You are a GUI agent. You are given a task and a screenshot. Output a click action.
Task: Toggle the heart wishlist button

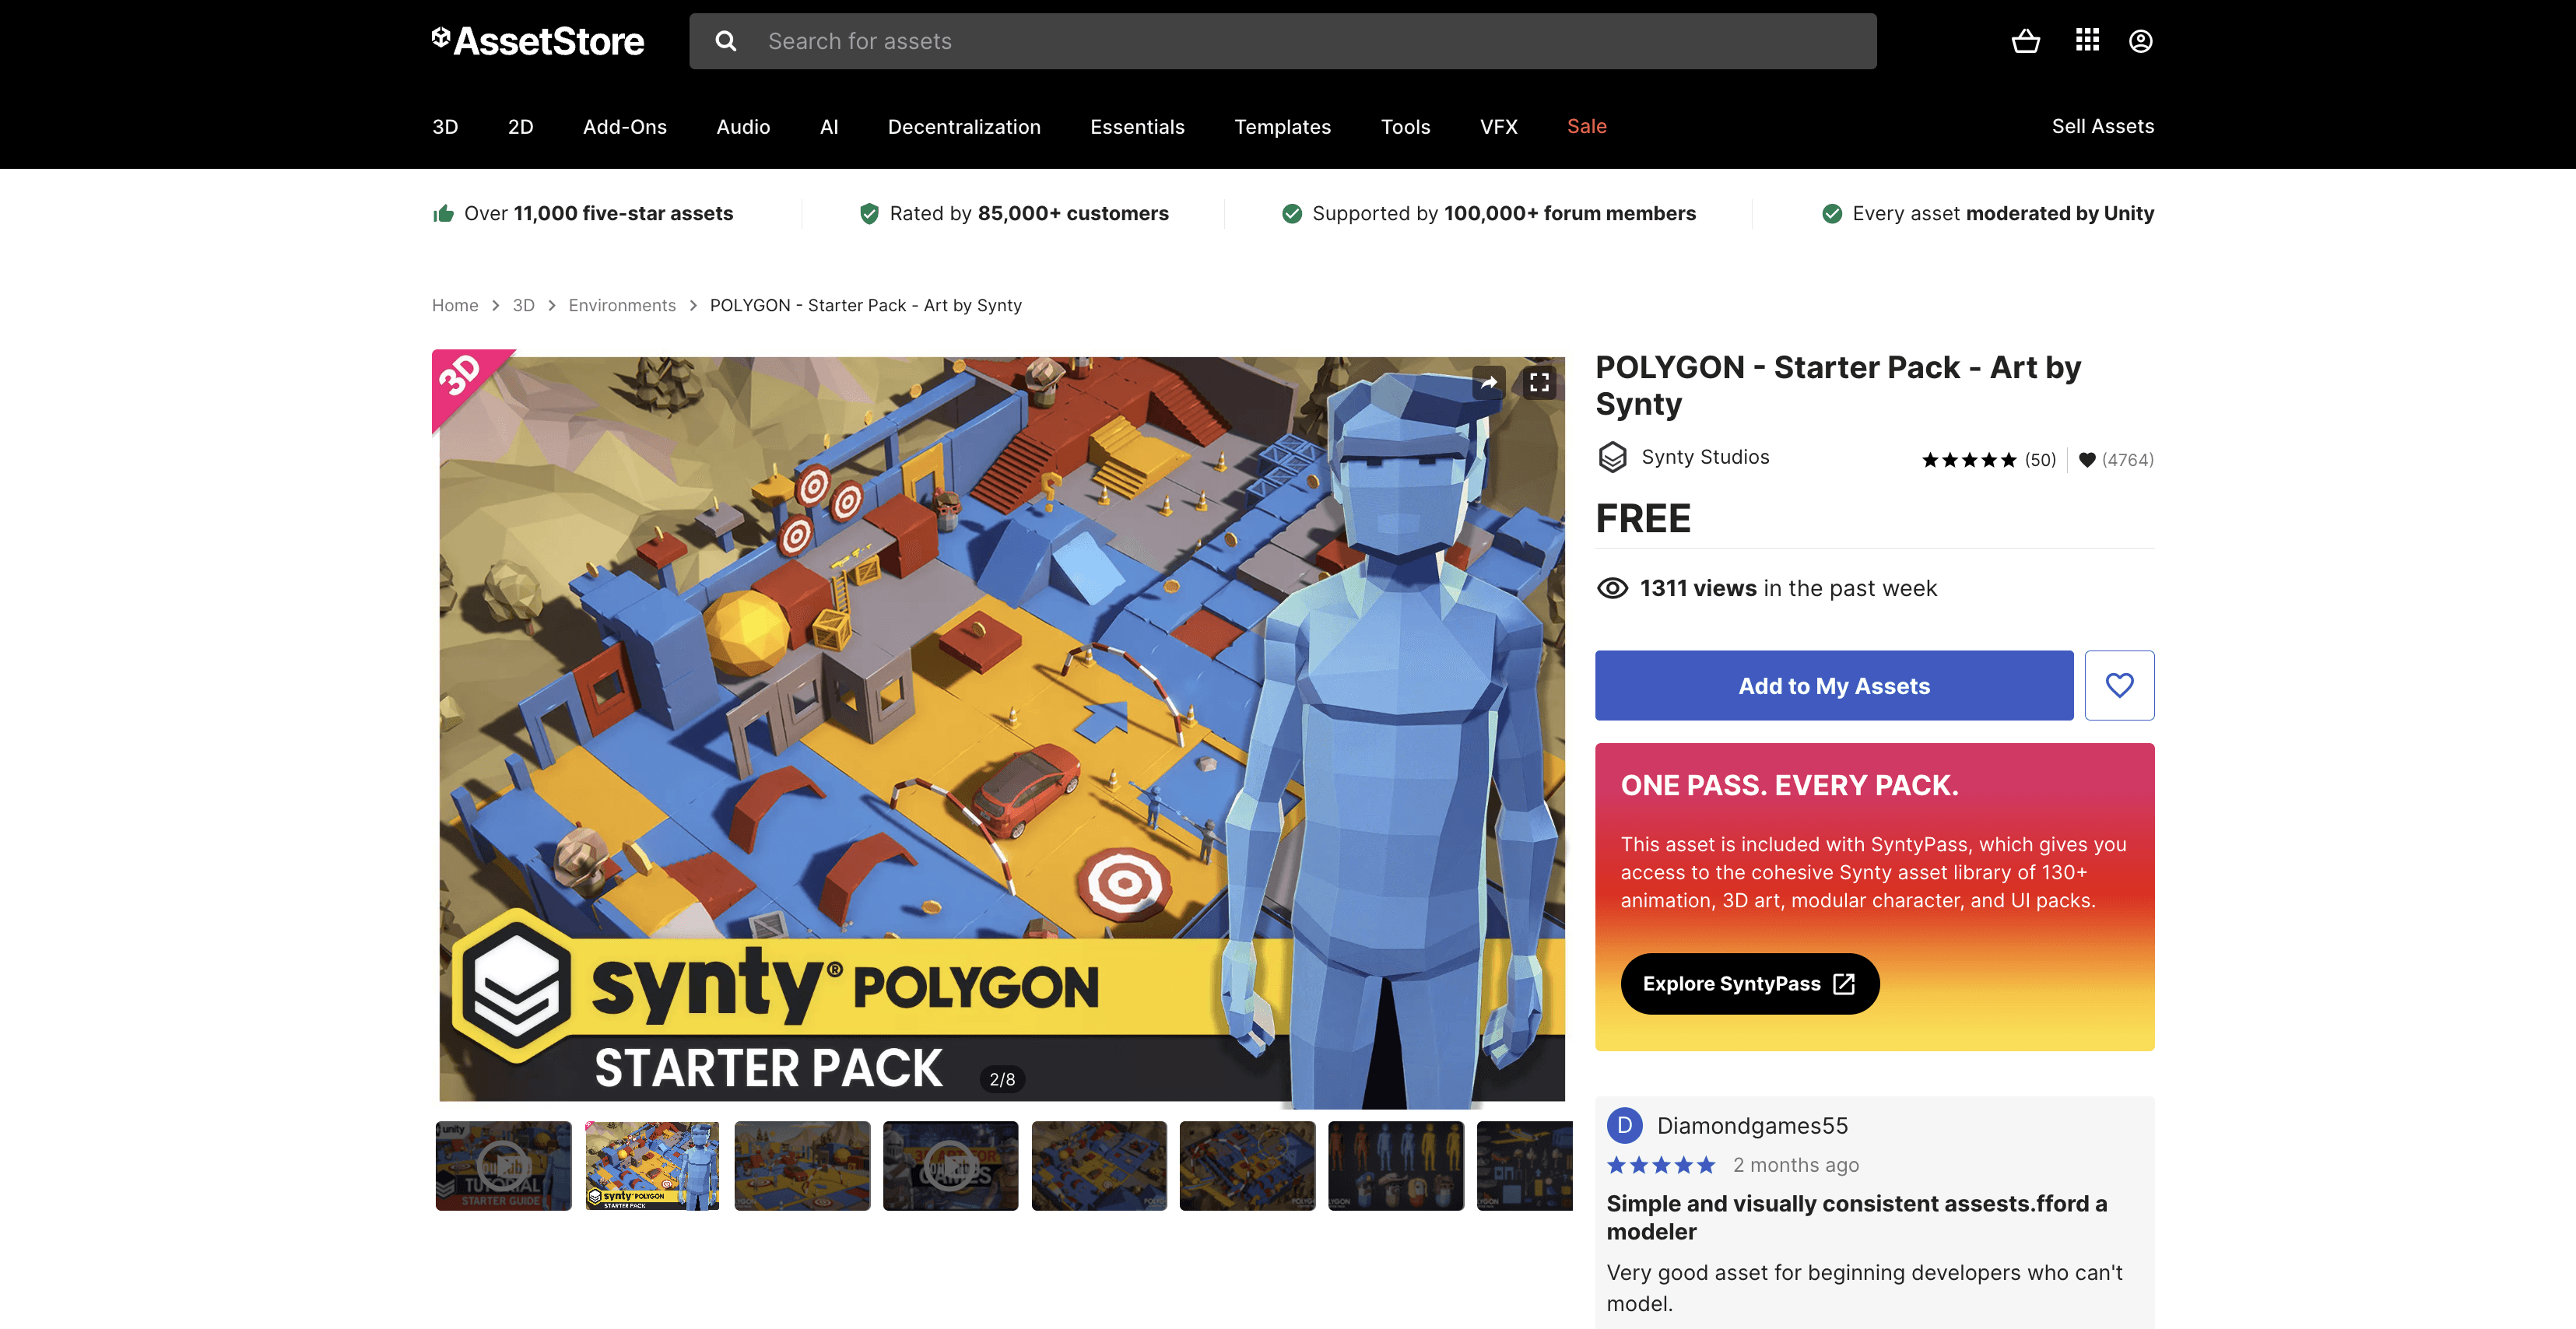[x=2119, y=685]
